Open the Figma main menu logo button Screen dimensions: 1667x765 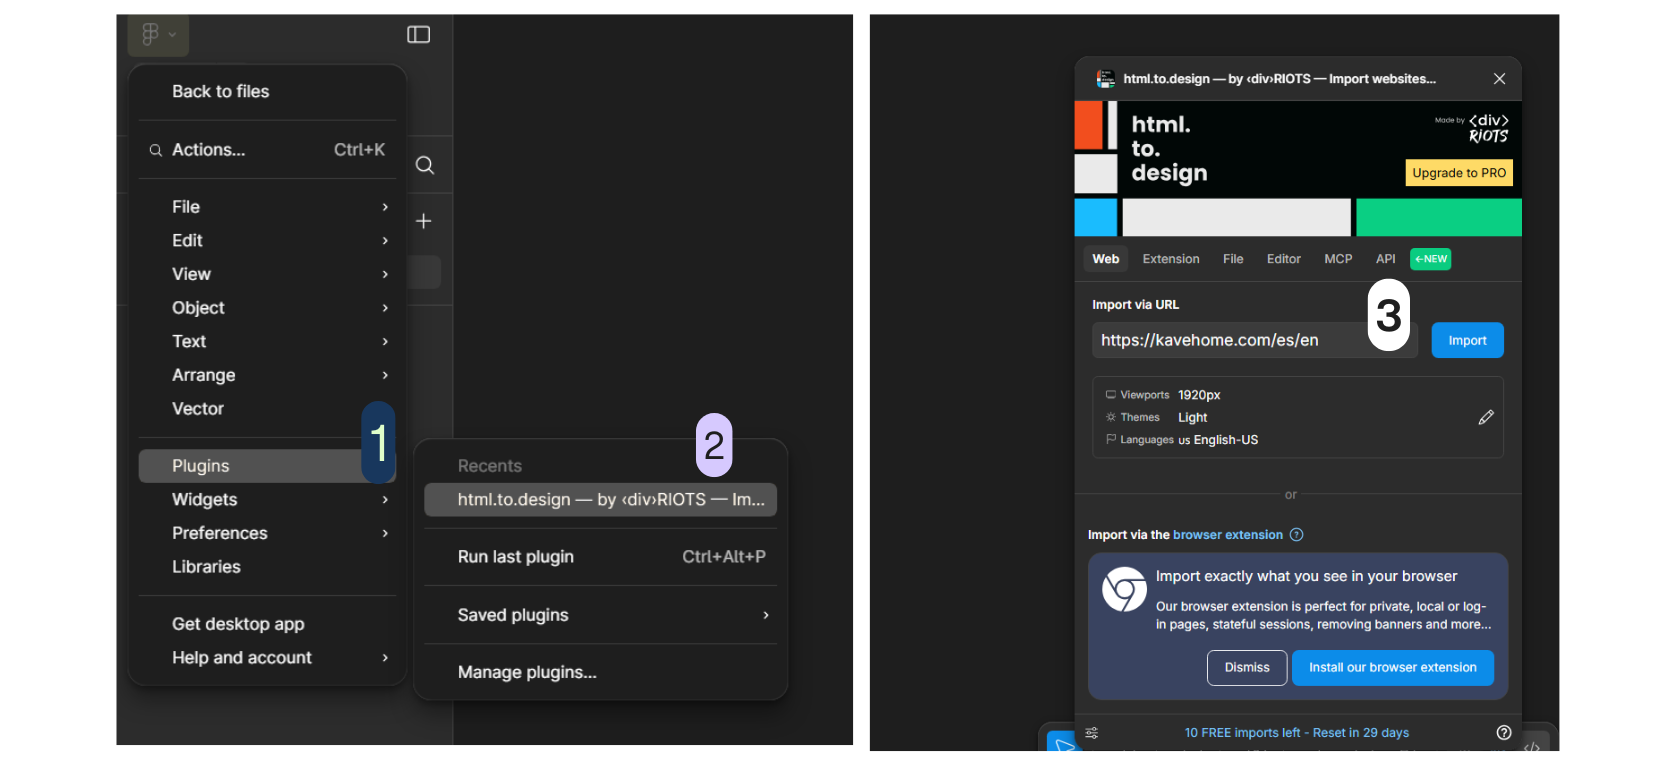158,35
